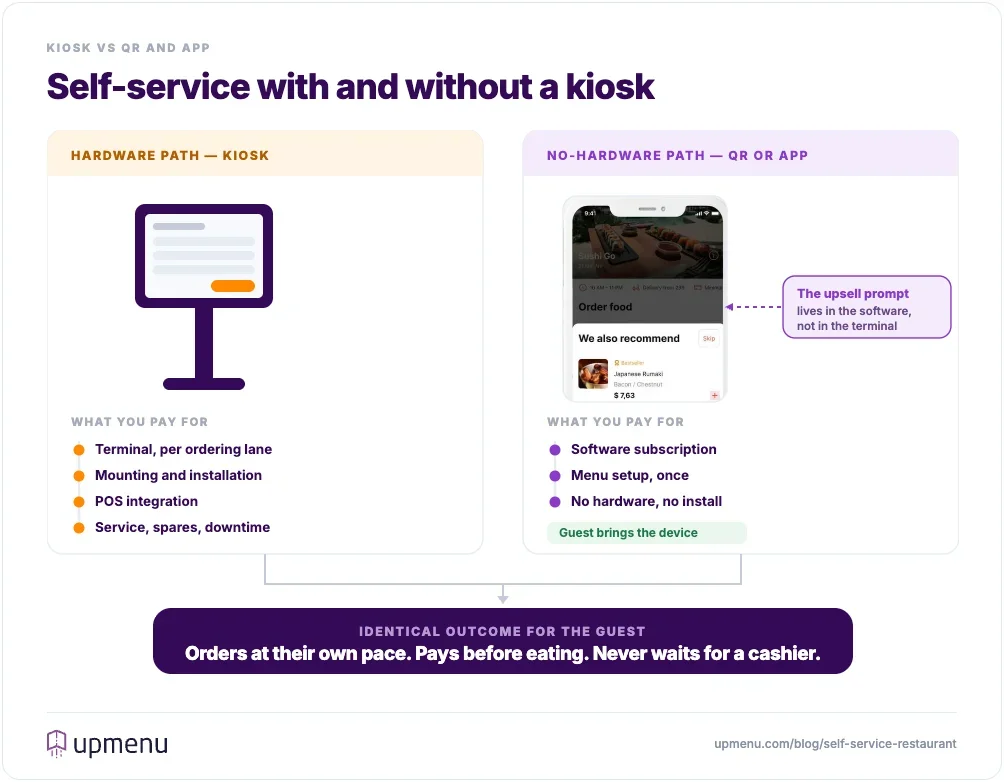Image resolution: width=1004 pixels, height=782 pixels.
Task: Click the orange bullet beside 'POS integration'
Action: pos(79,501)
